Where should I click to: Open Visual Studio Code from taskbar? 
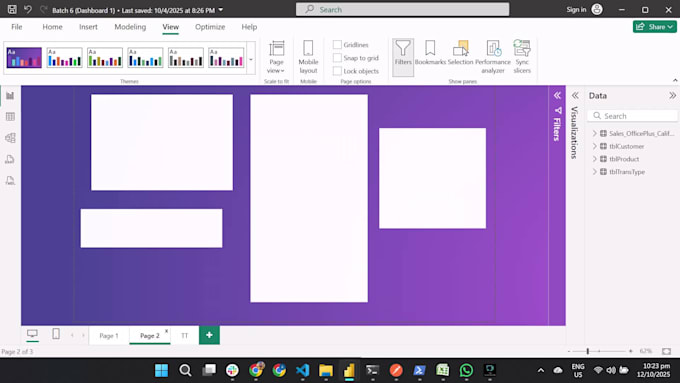pos(303,370)
